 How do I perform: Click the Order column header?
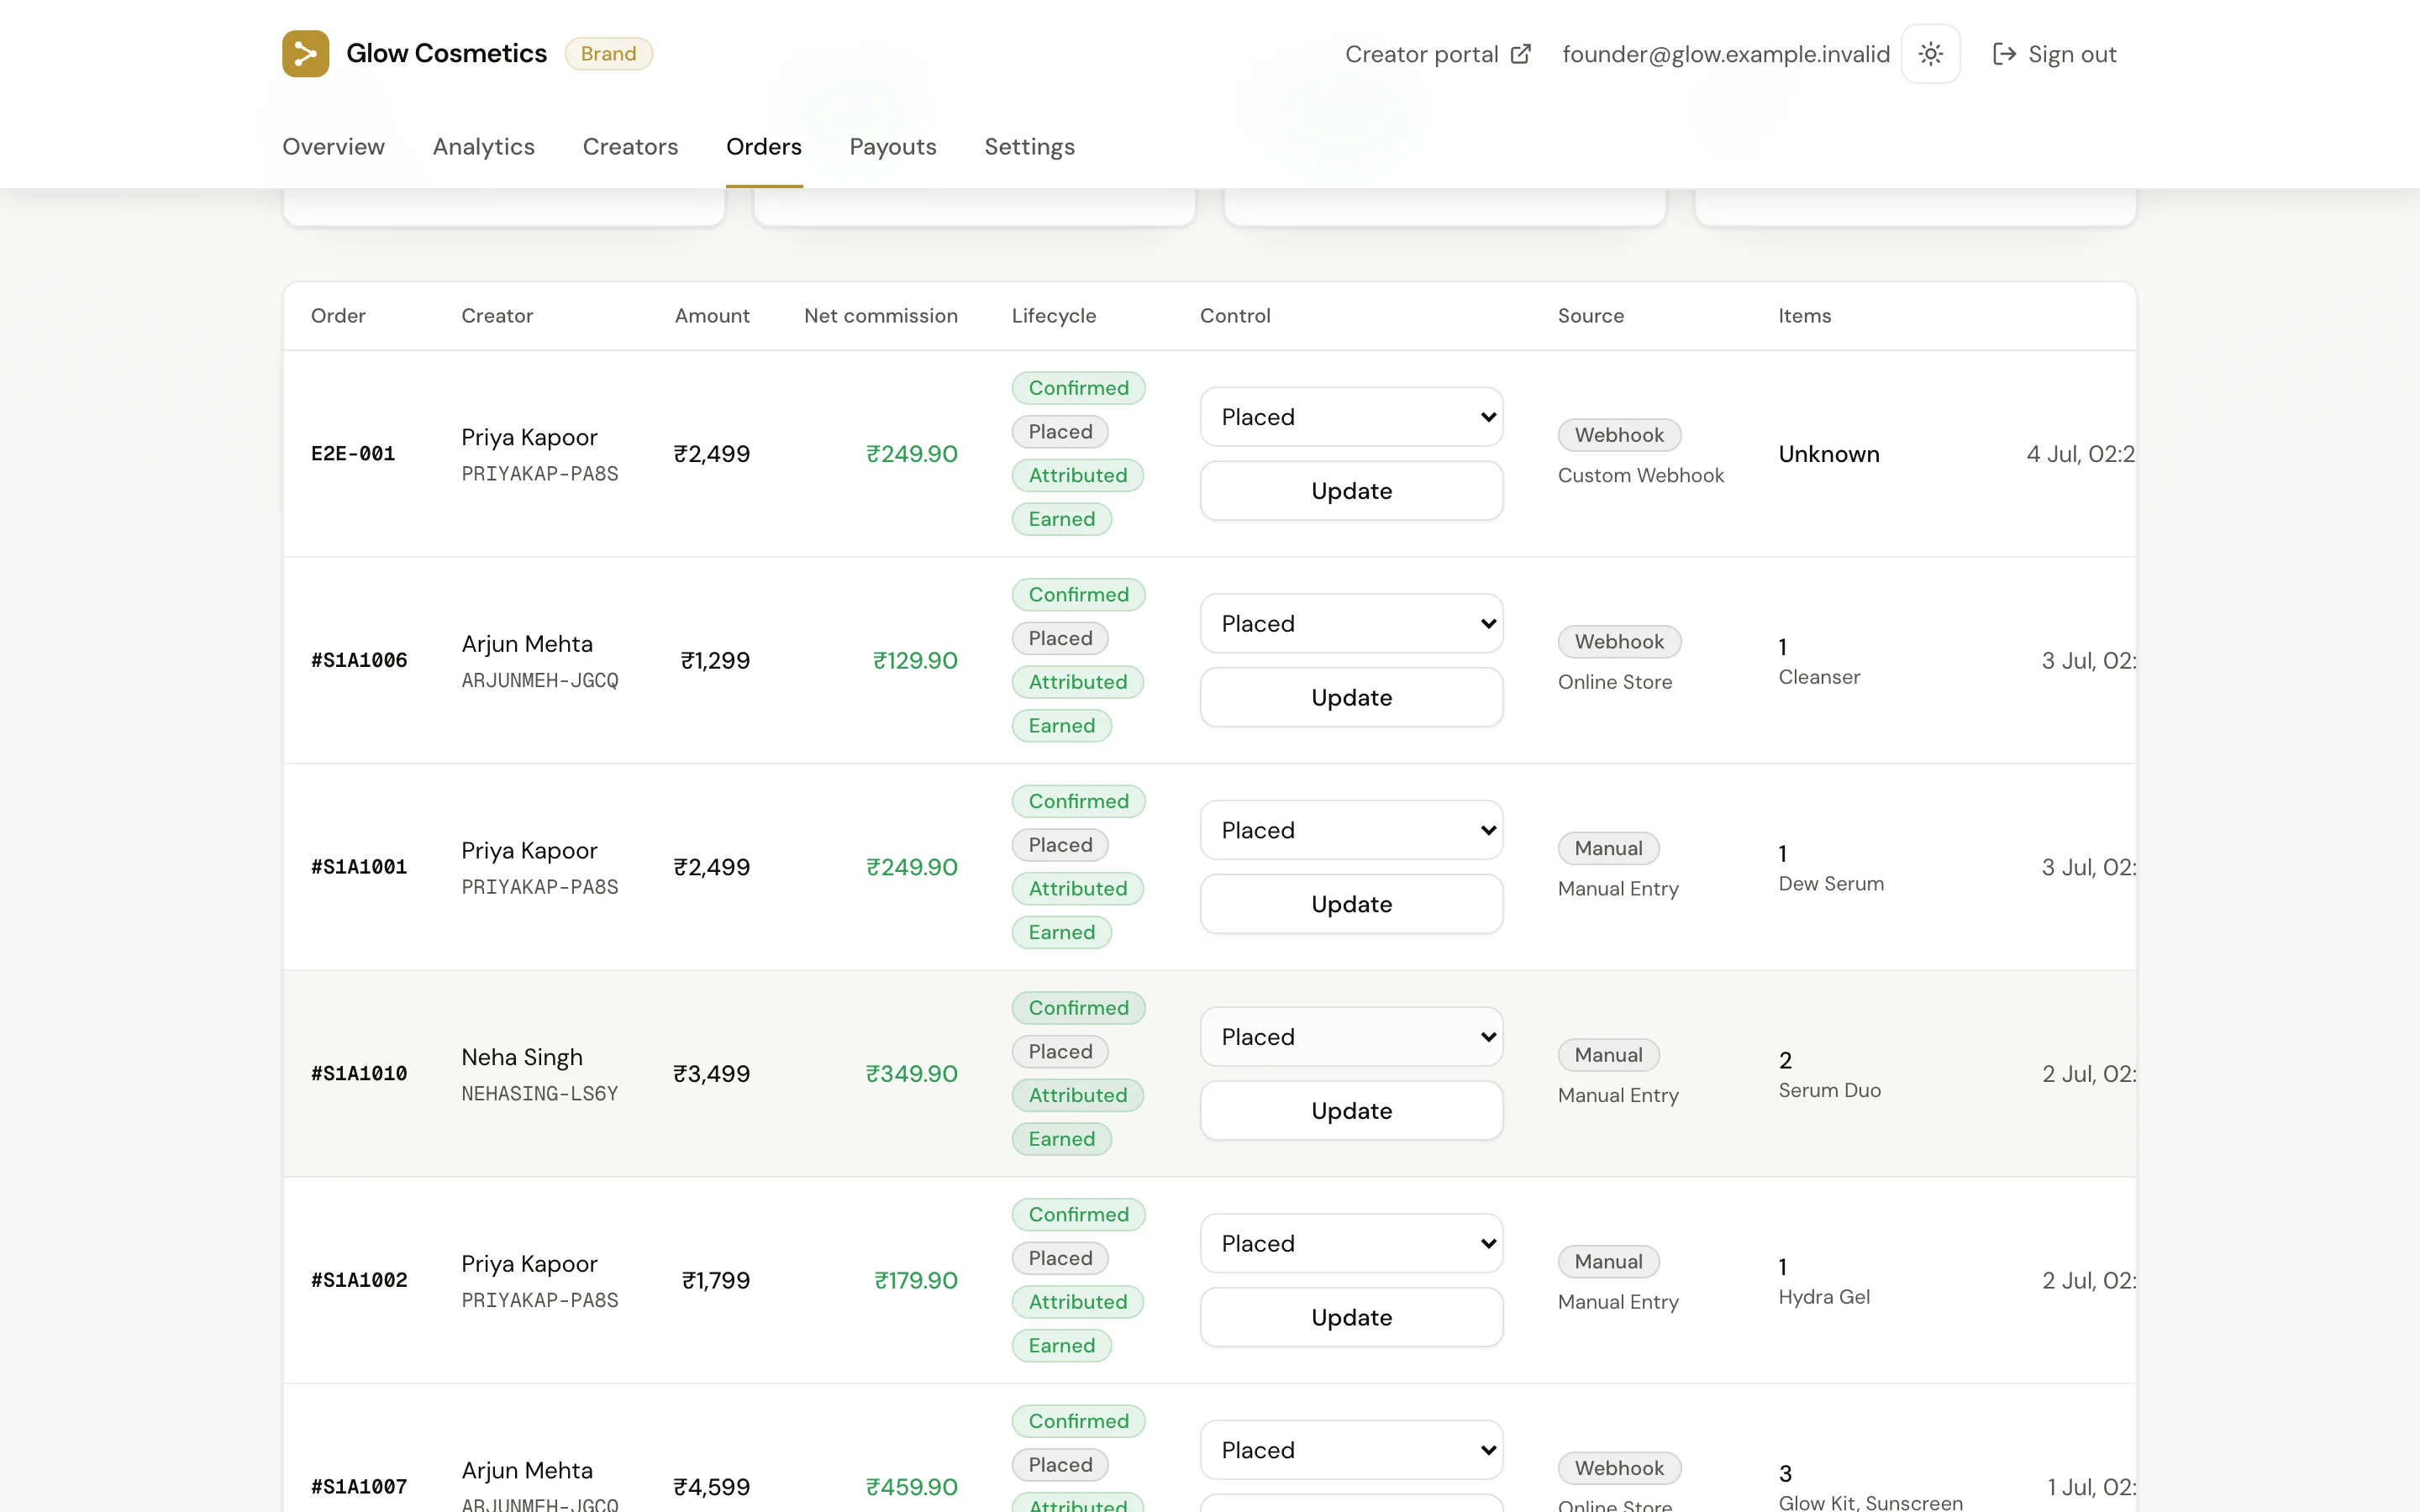tap(338, 316)
